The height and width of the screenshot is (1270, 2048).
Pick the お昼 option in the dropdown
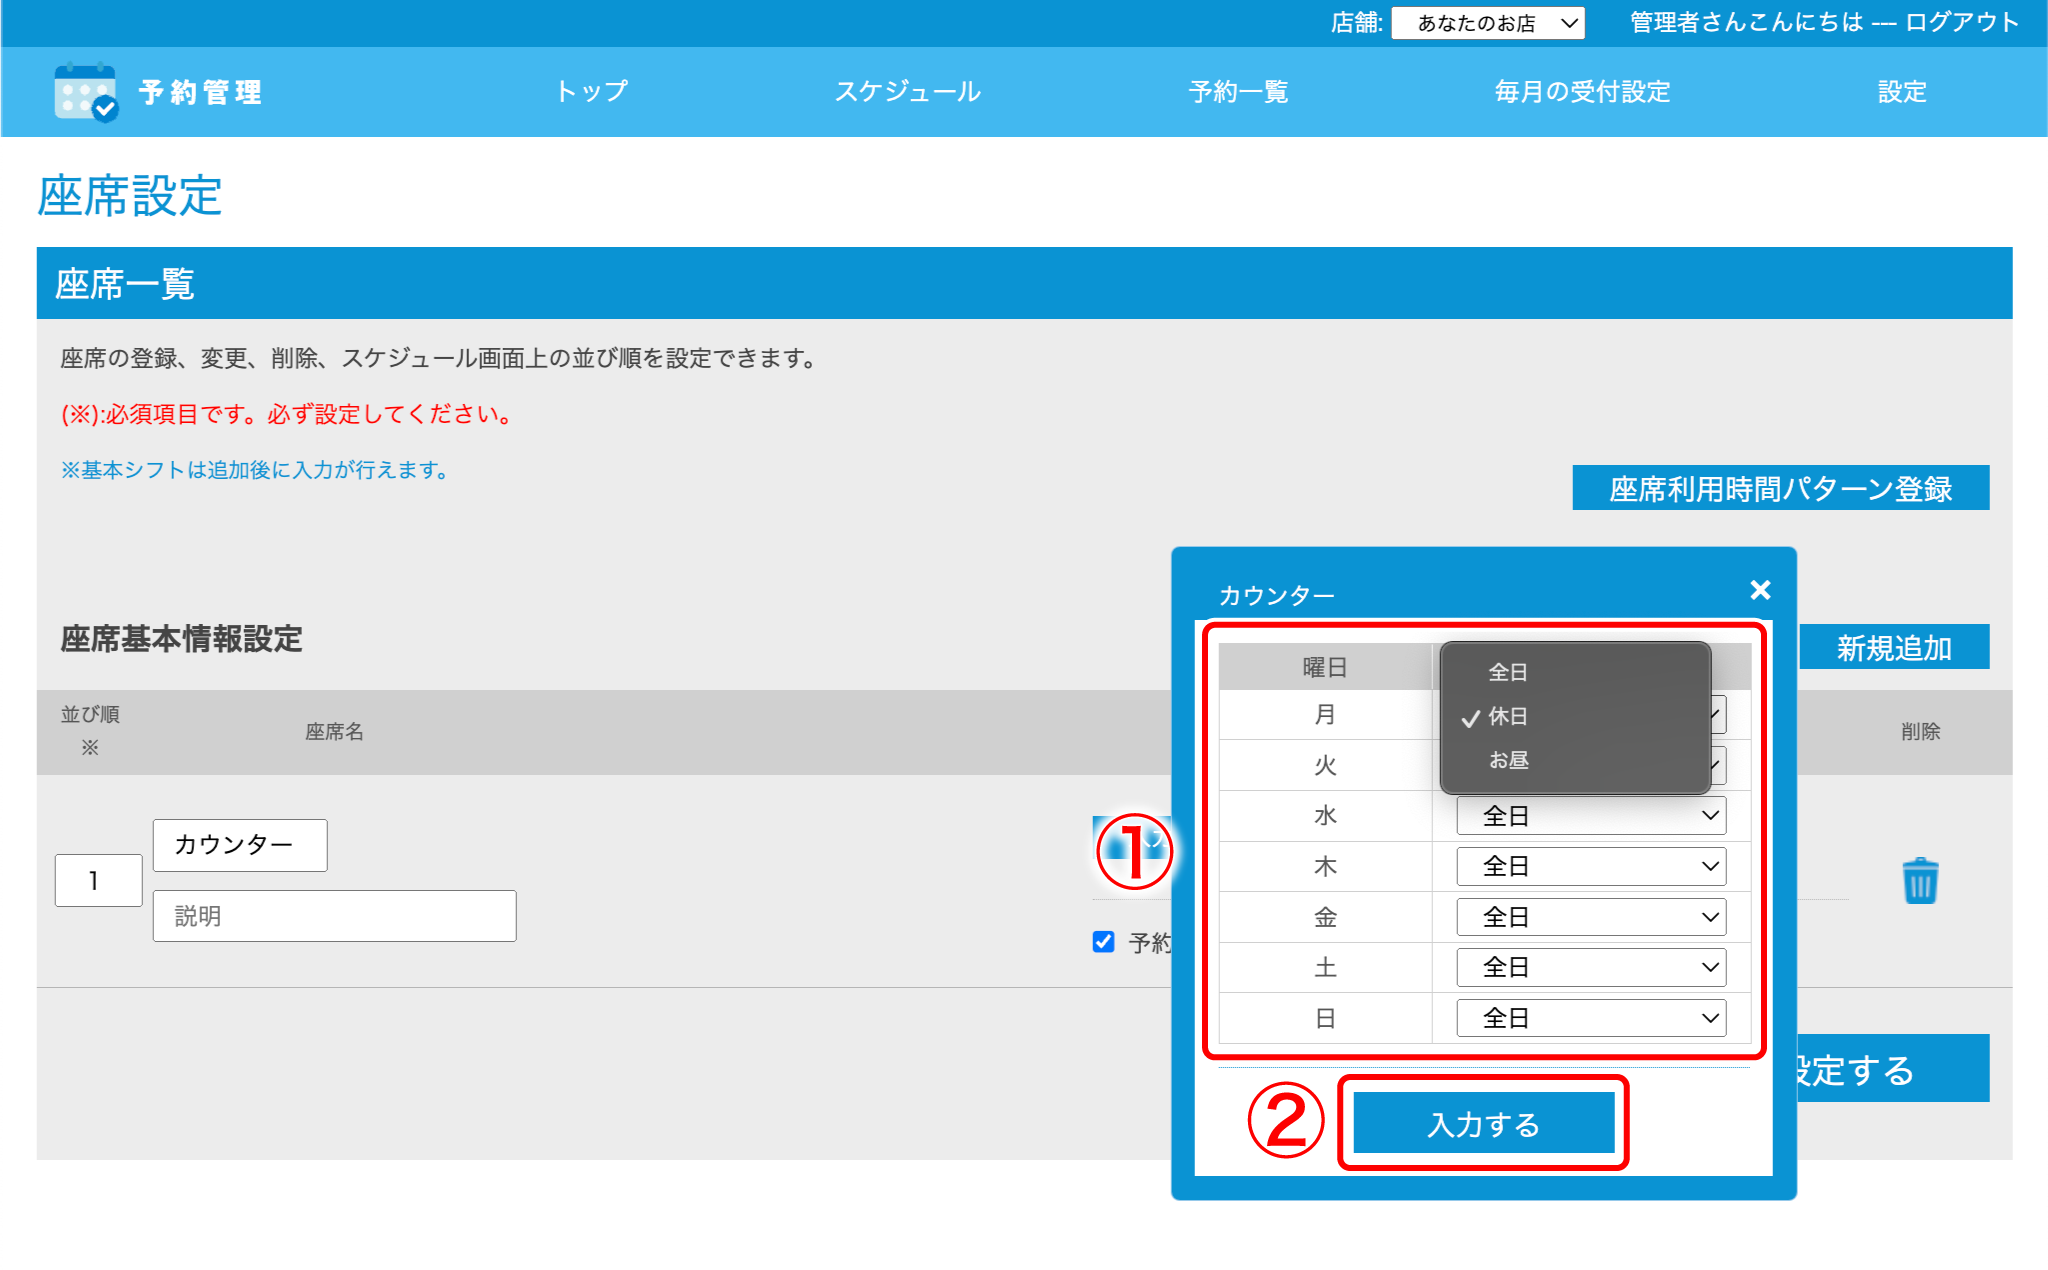(1507, 760)
